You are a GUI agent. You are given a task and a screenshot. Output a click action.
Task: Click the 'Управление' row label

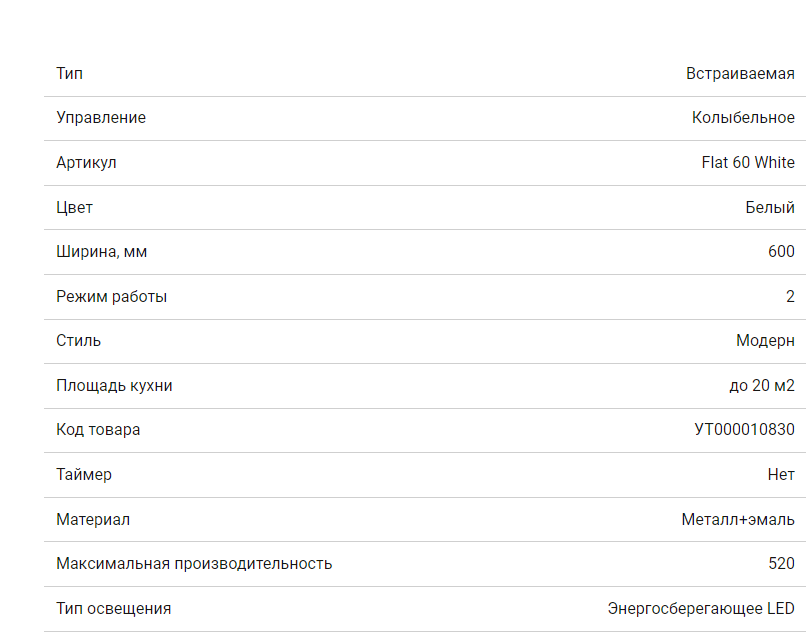click(101, 118)
